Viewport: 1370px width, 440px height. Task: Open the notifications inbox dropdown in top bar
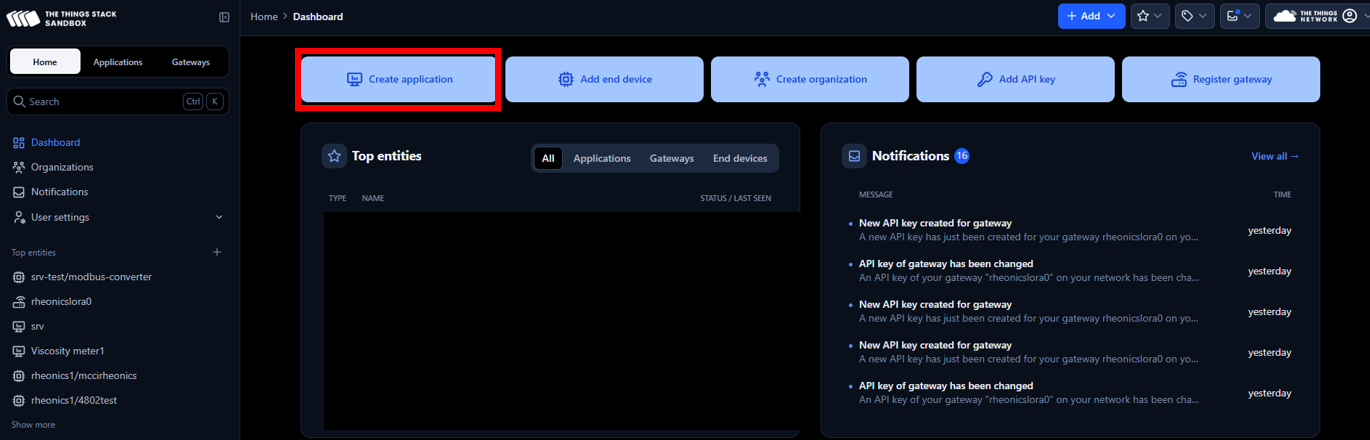point(1239,16)
